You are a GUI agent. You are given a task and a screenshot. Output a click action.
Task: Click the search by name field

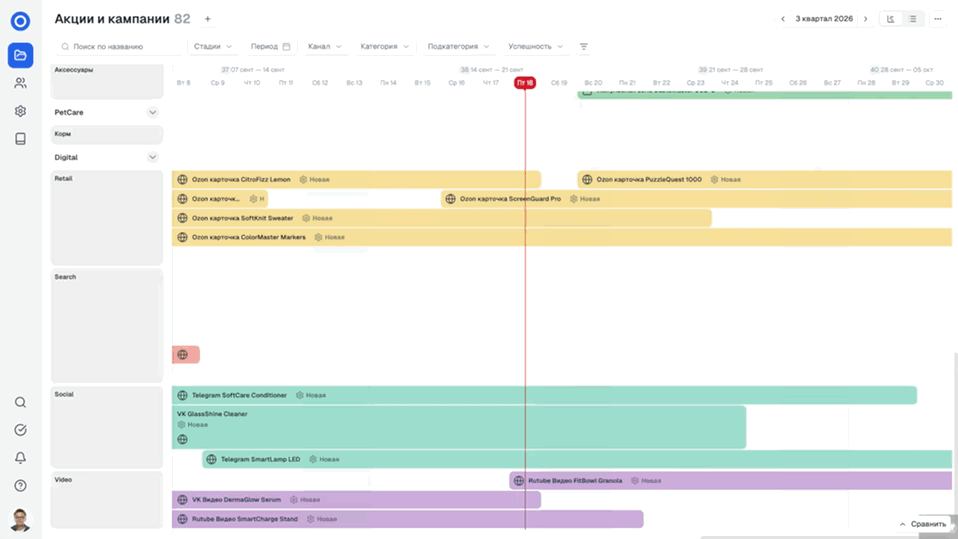tap(121, 46)
